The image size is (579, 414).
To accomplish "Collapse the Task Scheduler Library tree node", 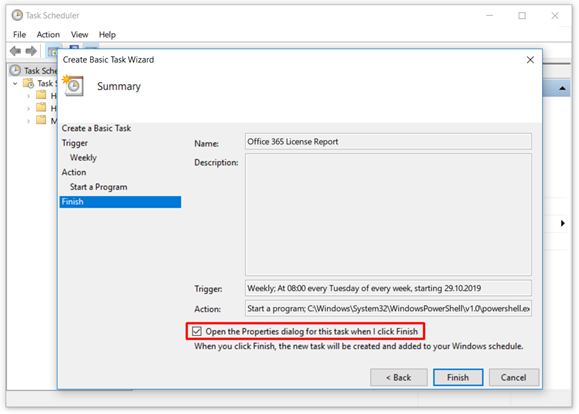I will point(15,83).
